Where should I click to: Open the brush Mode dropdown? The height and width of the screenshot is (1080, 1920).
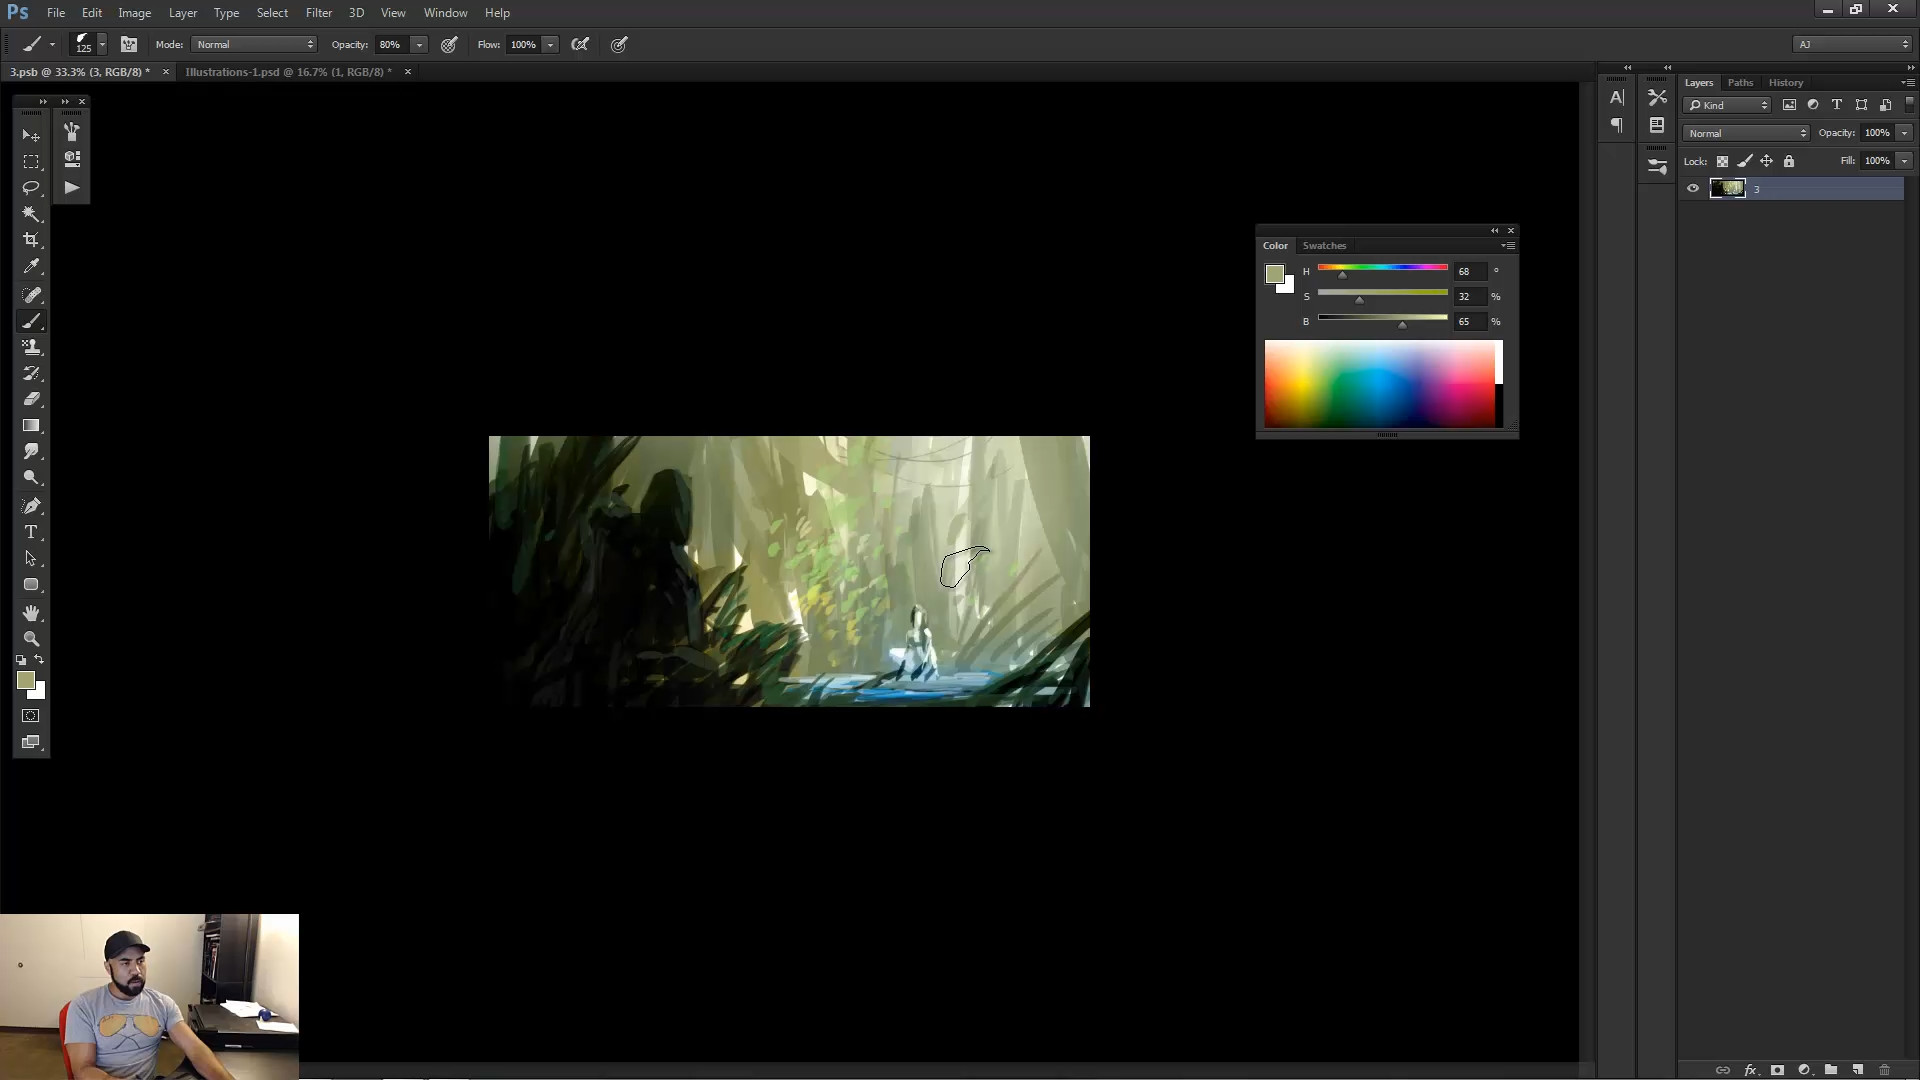pos(254,44)
